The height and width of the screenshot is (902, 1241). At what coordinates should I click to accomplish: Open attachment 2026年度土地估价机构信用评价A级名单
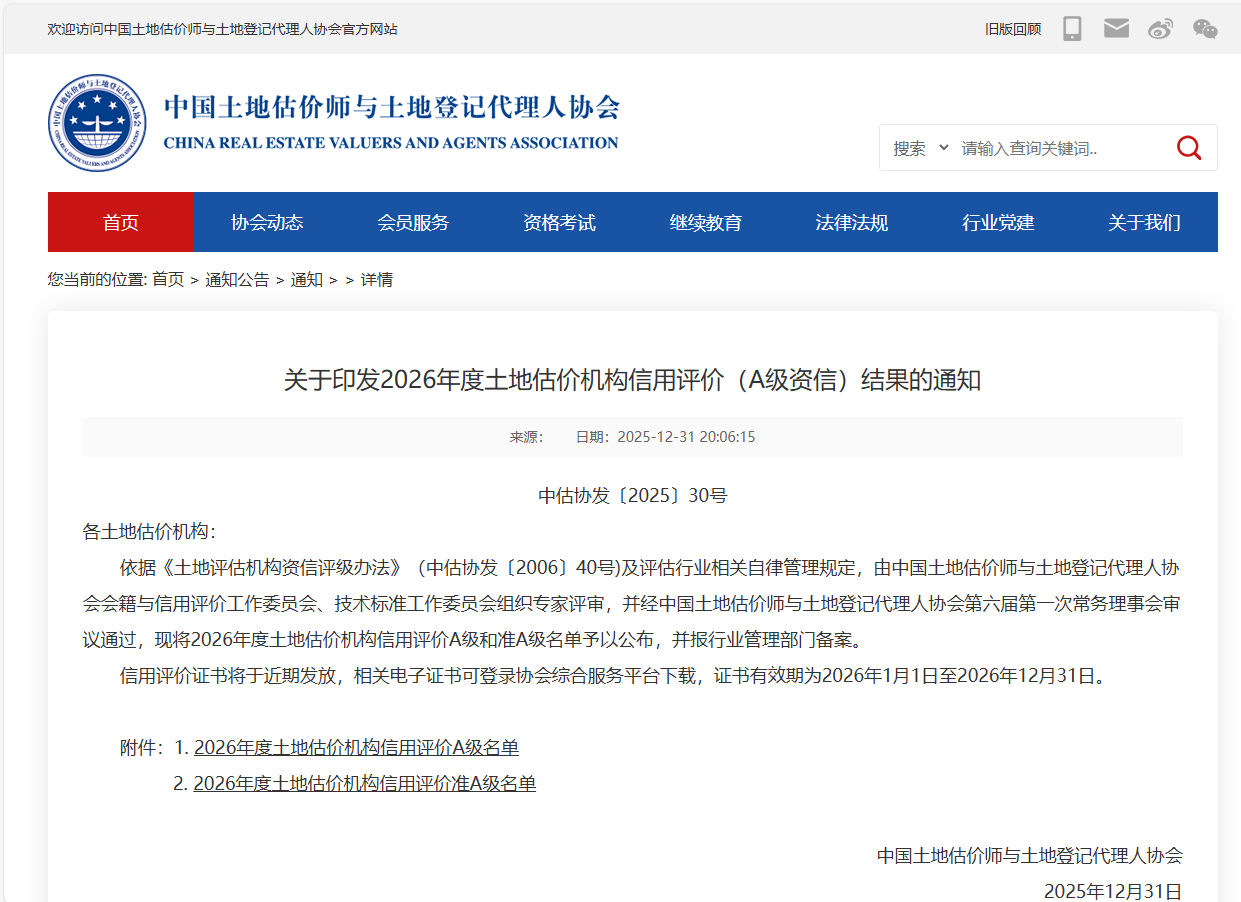pyautogui.click(x=356, y=747)
